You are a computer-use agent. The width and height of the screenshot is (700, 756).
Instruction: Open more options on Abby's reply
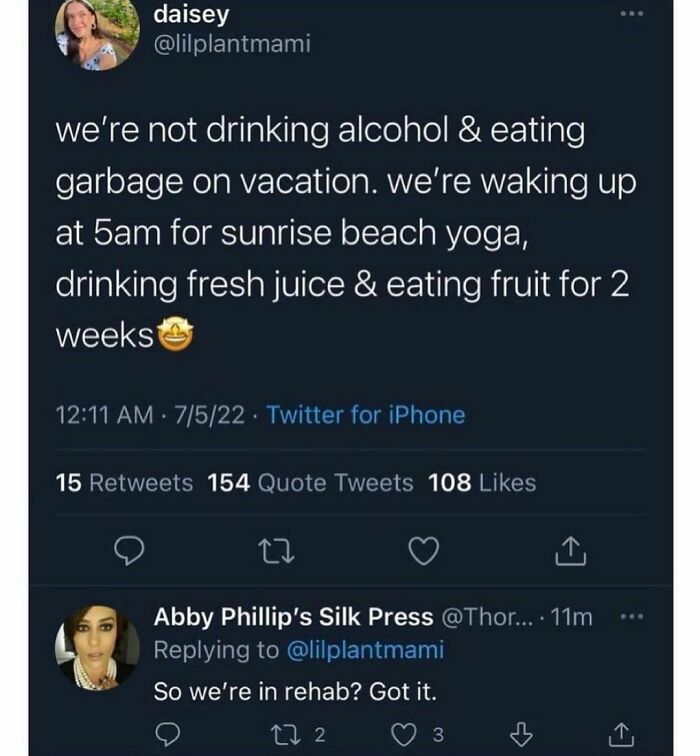coord(629,618)
